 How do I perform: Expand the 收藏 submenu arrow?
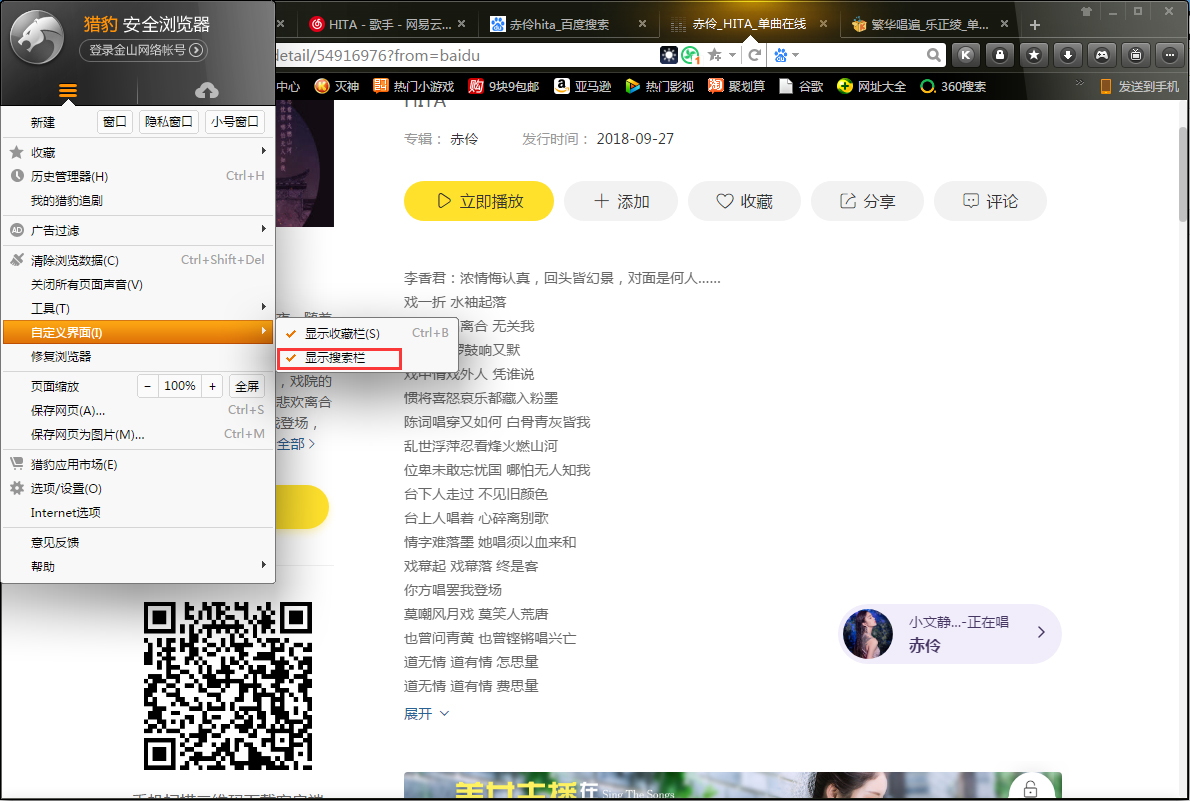tap(263, 151)
